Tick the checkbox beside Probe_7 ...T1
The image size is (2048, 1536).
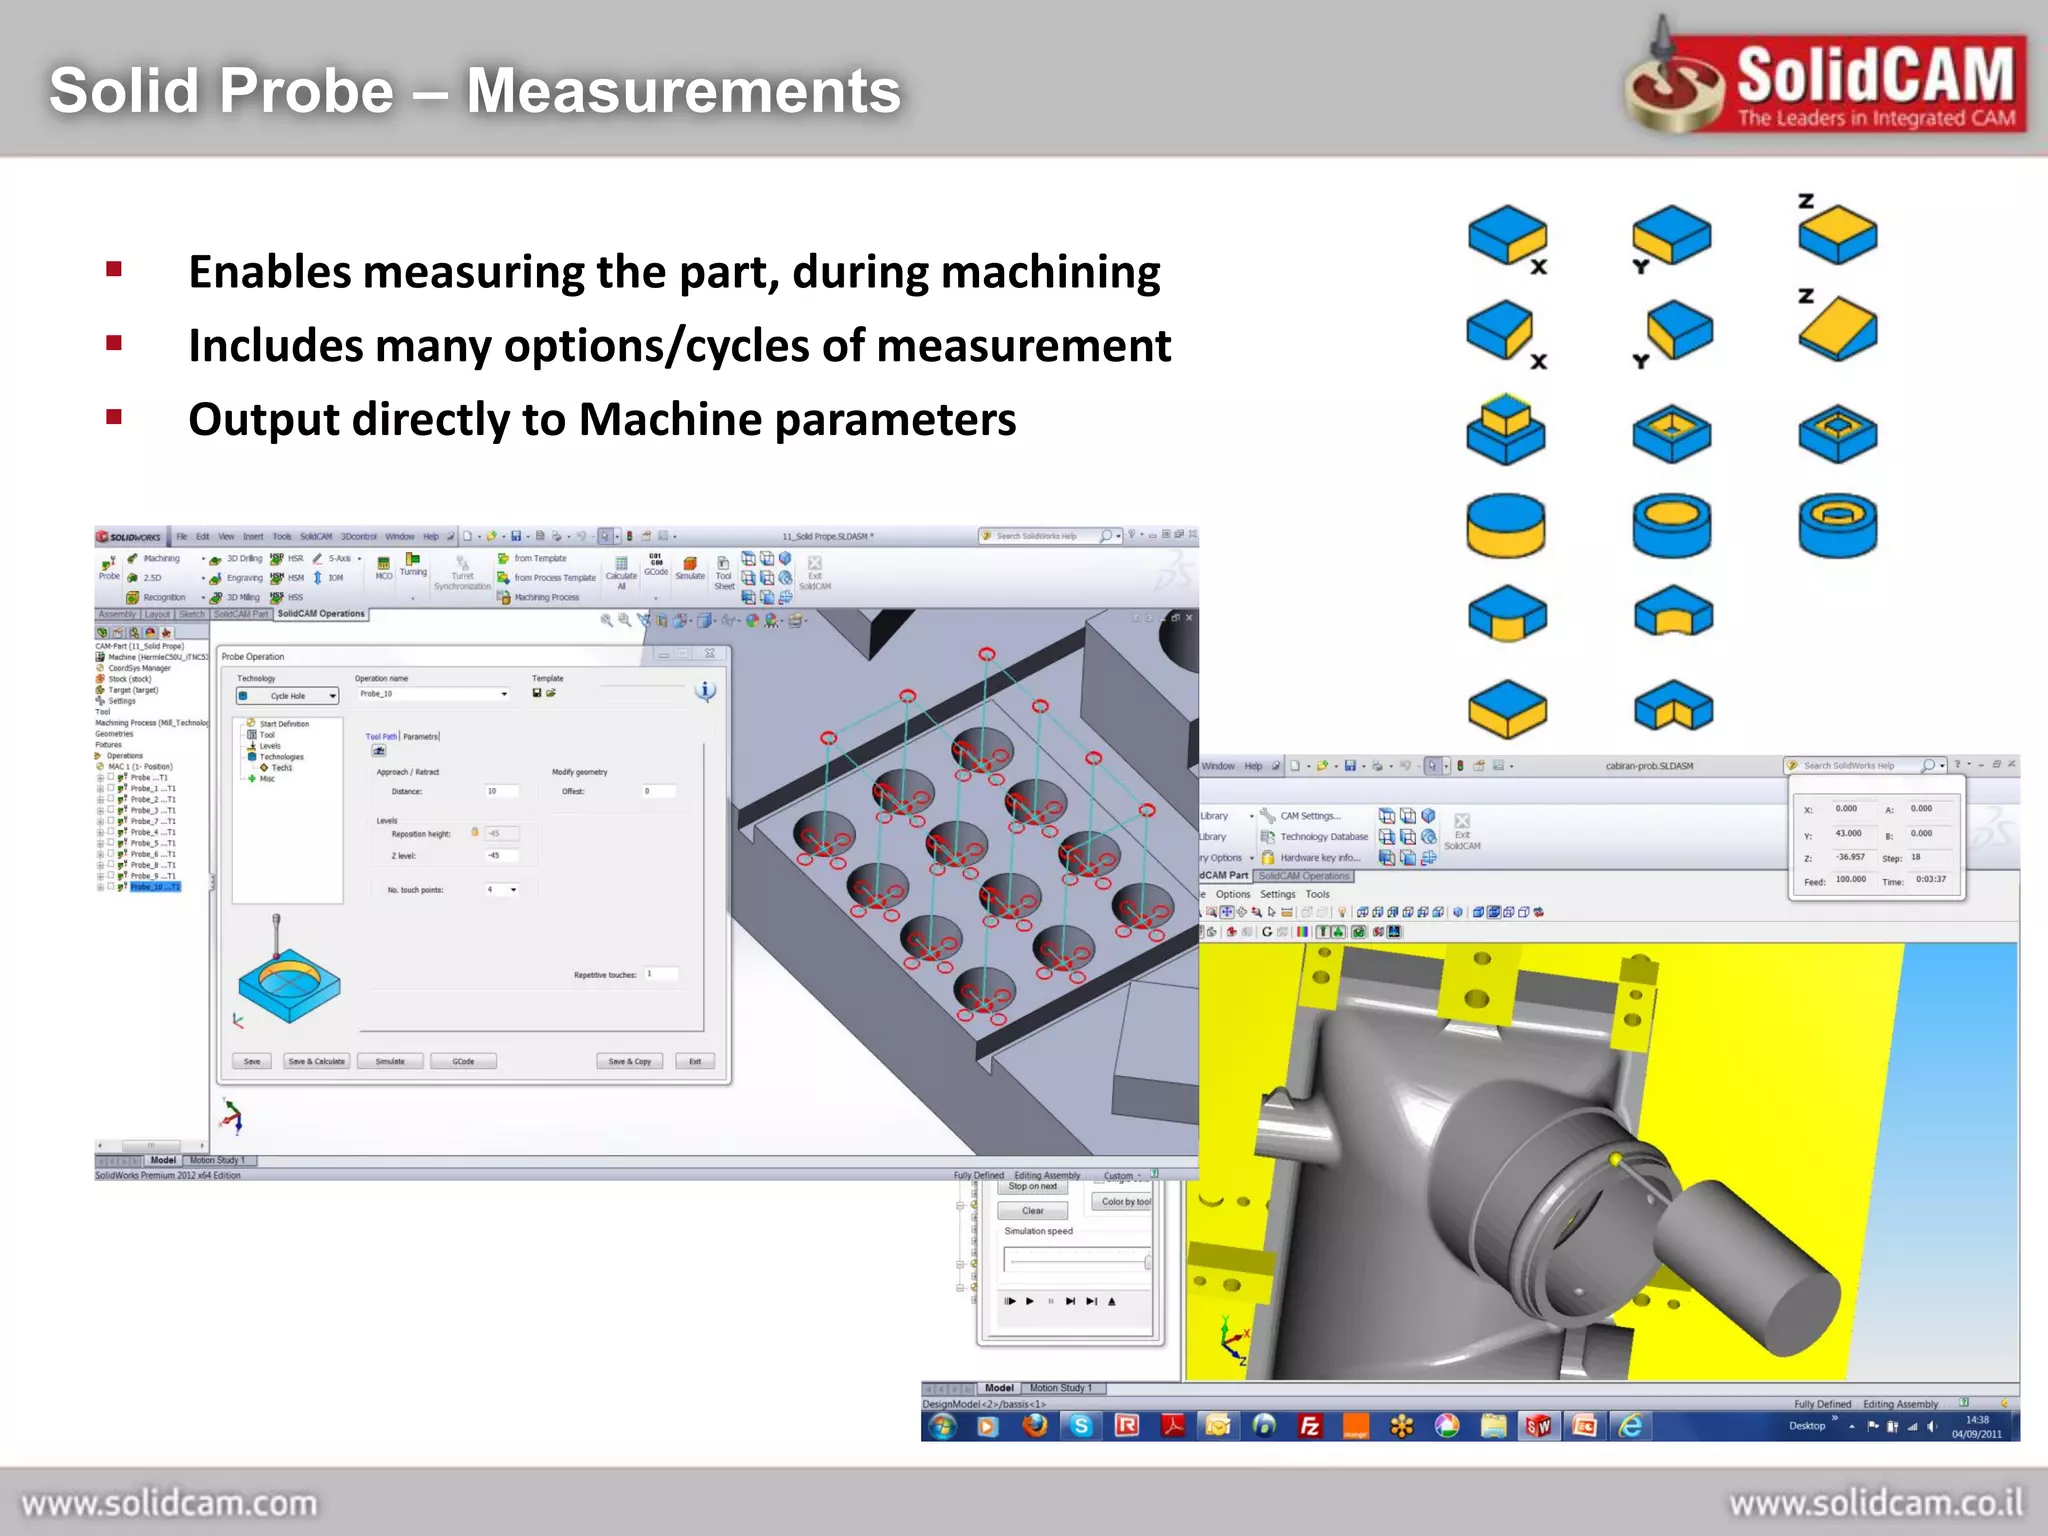112,821
